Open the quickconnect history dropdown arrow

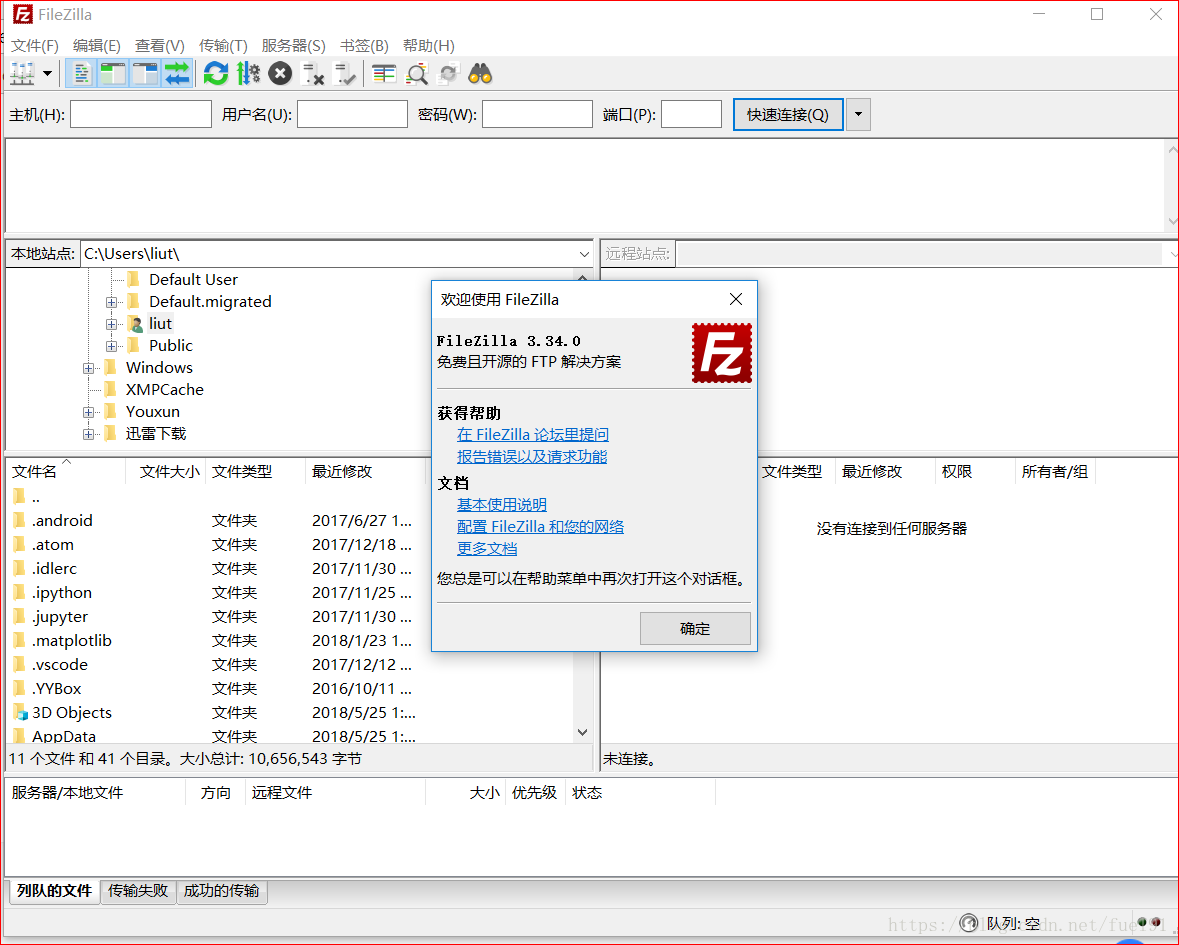[x=858, y=114]
